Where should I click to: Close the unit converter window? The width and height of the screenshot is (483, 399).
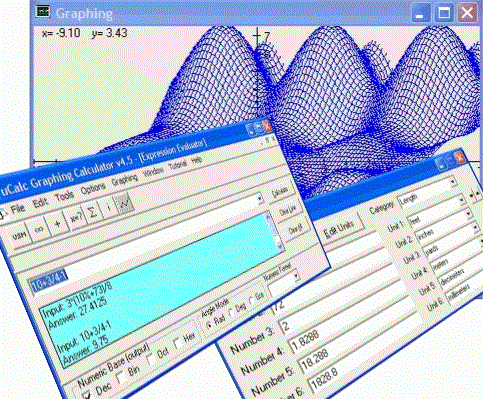click(460, 158)
